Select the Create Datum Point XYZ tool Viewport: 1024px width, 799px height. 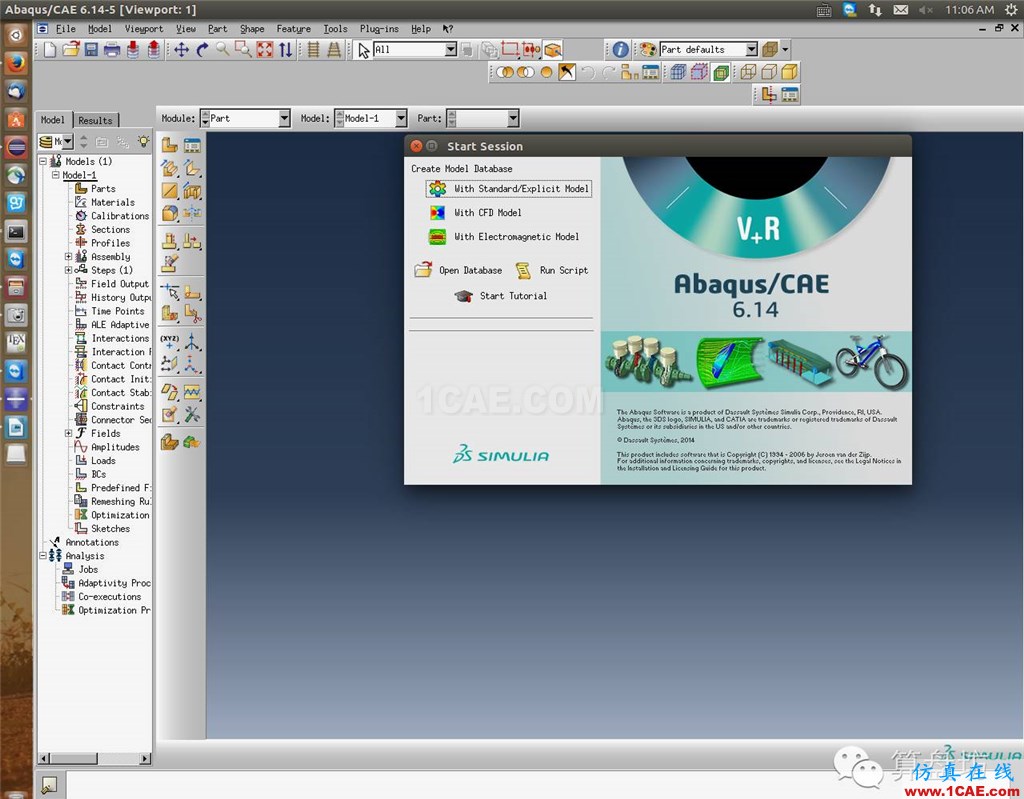170,342
